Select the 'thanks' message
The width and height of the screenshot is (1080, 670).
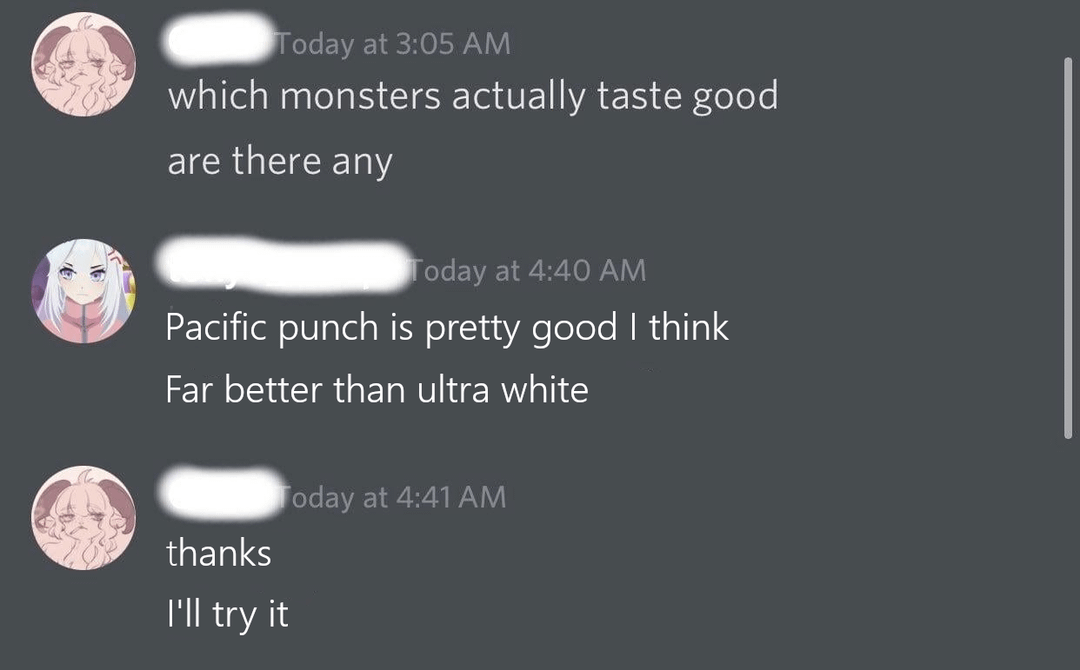coord(219,552)
